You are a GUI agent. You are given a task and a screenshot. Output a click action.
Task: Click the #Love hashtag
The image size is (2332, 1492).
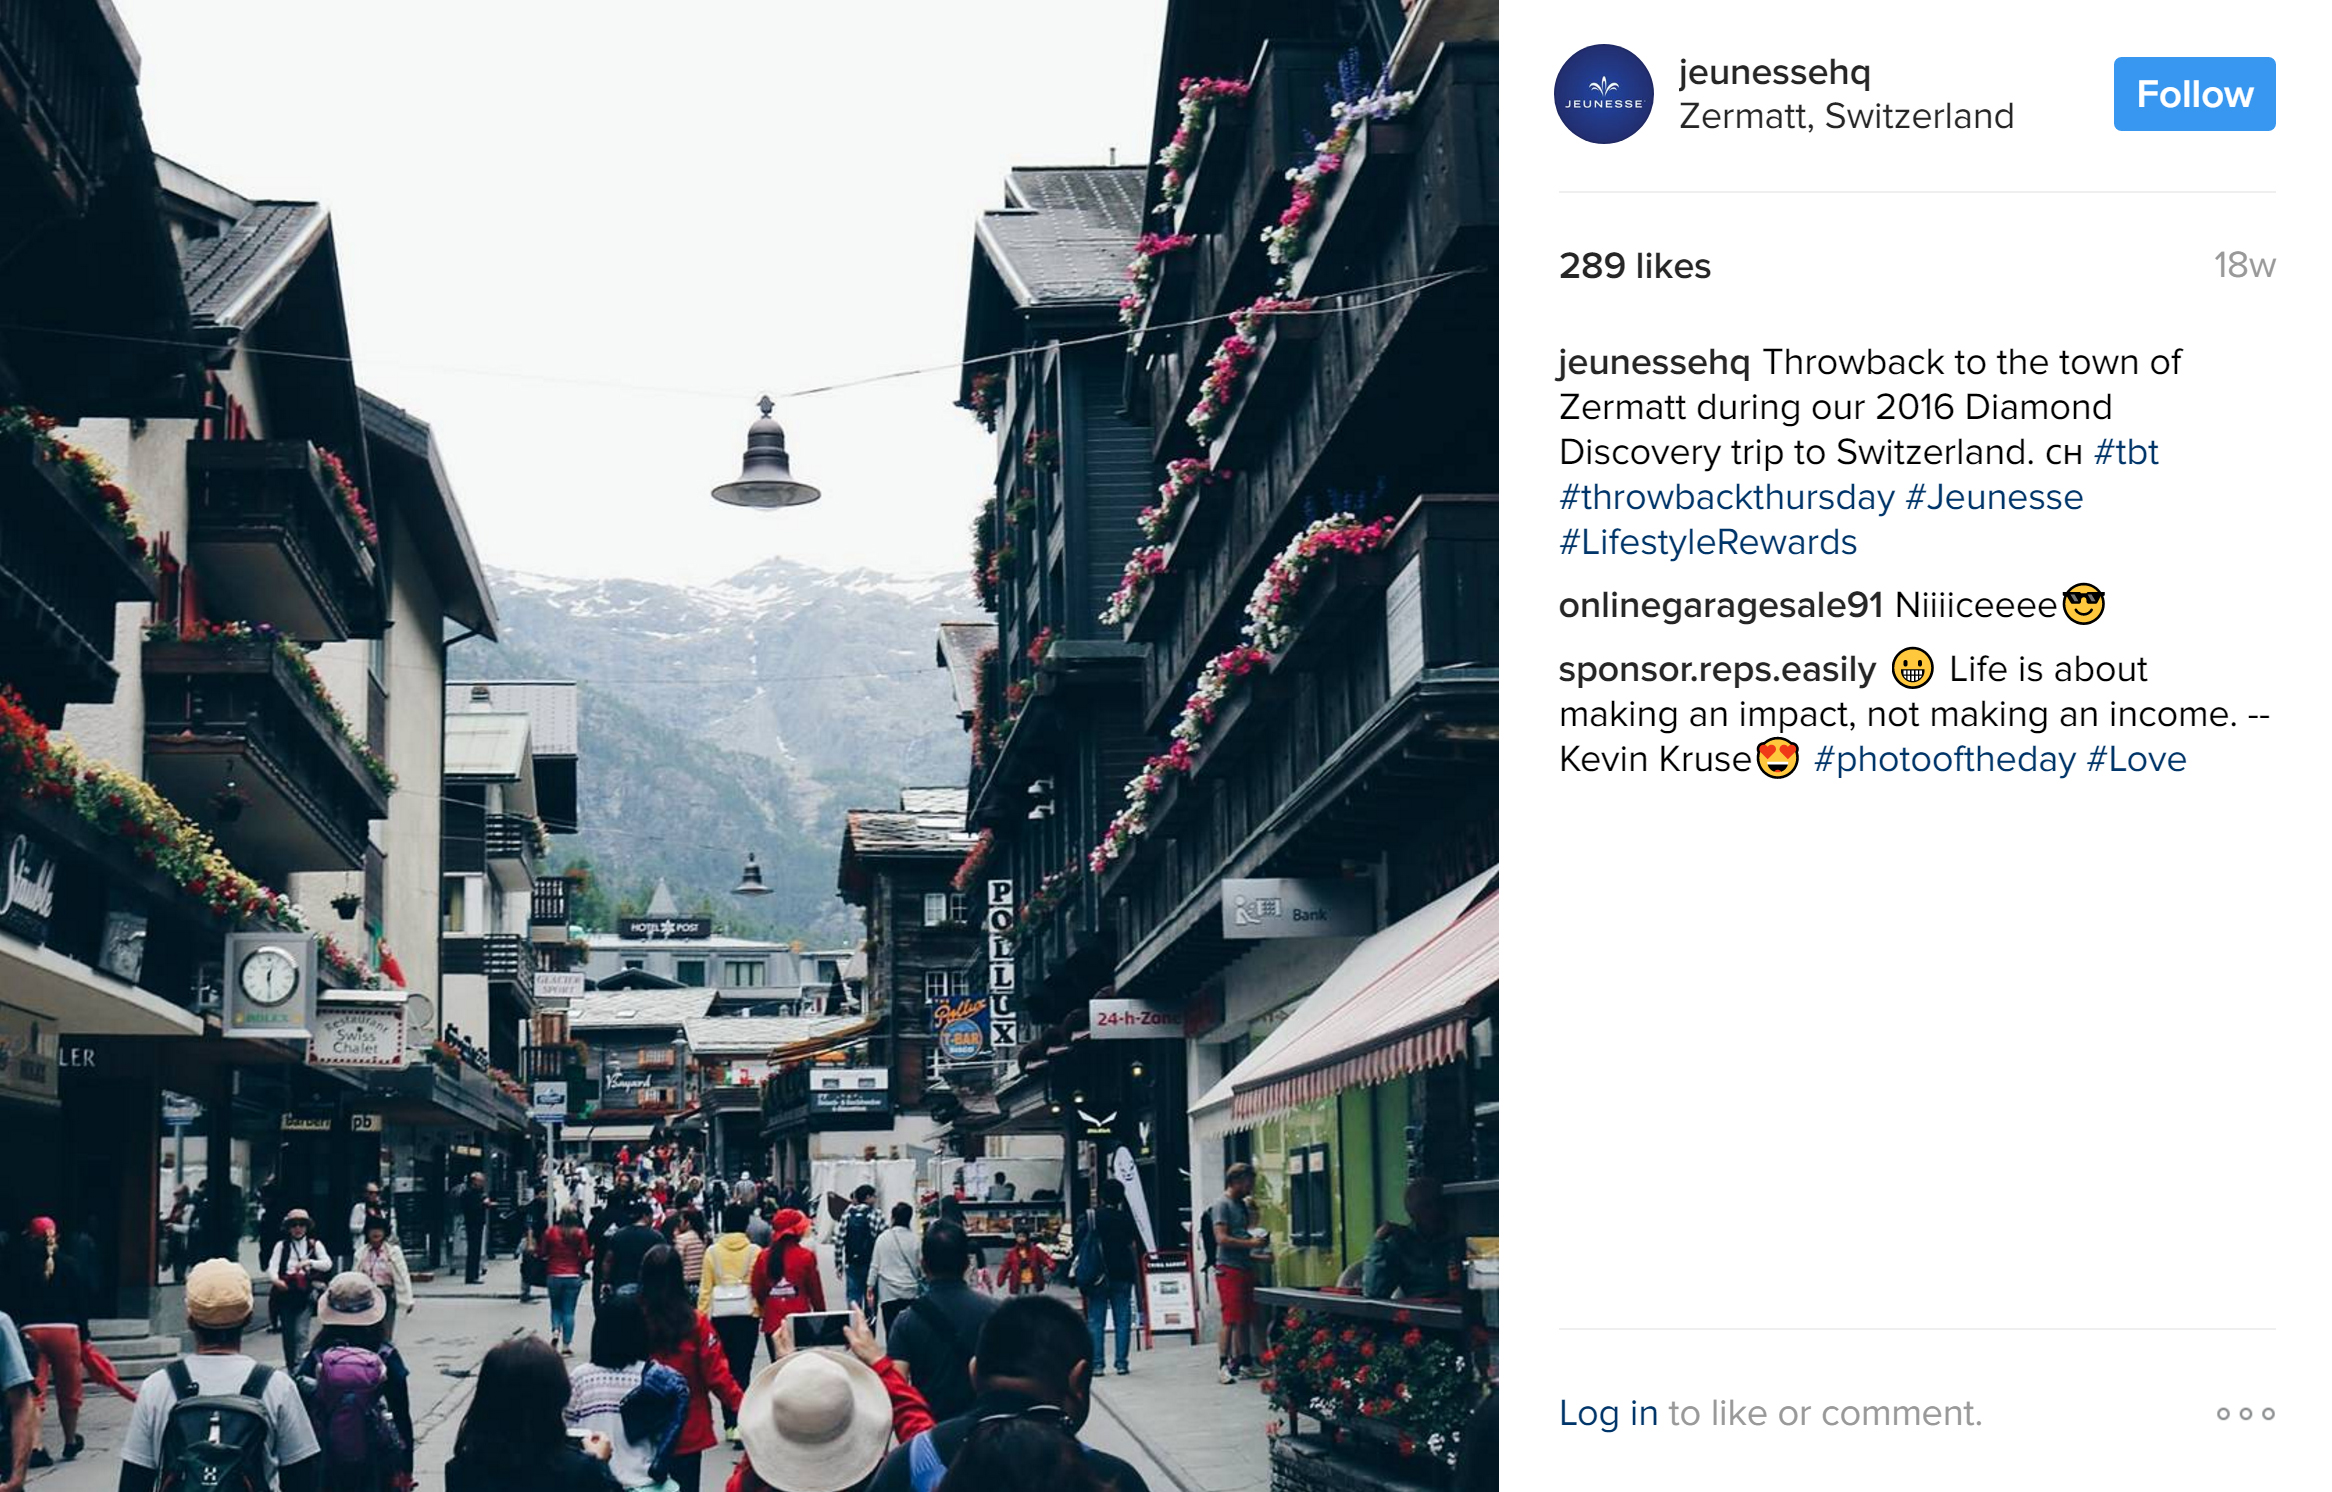click(2136, 759)
